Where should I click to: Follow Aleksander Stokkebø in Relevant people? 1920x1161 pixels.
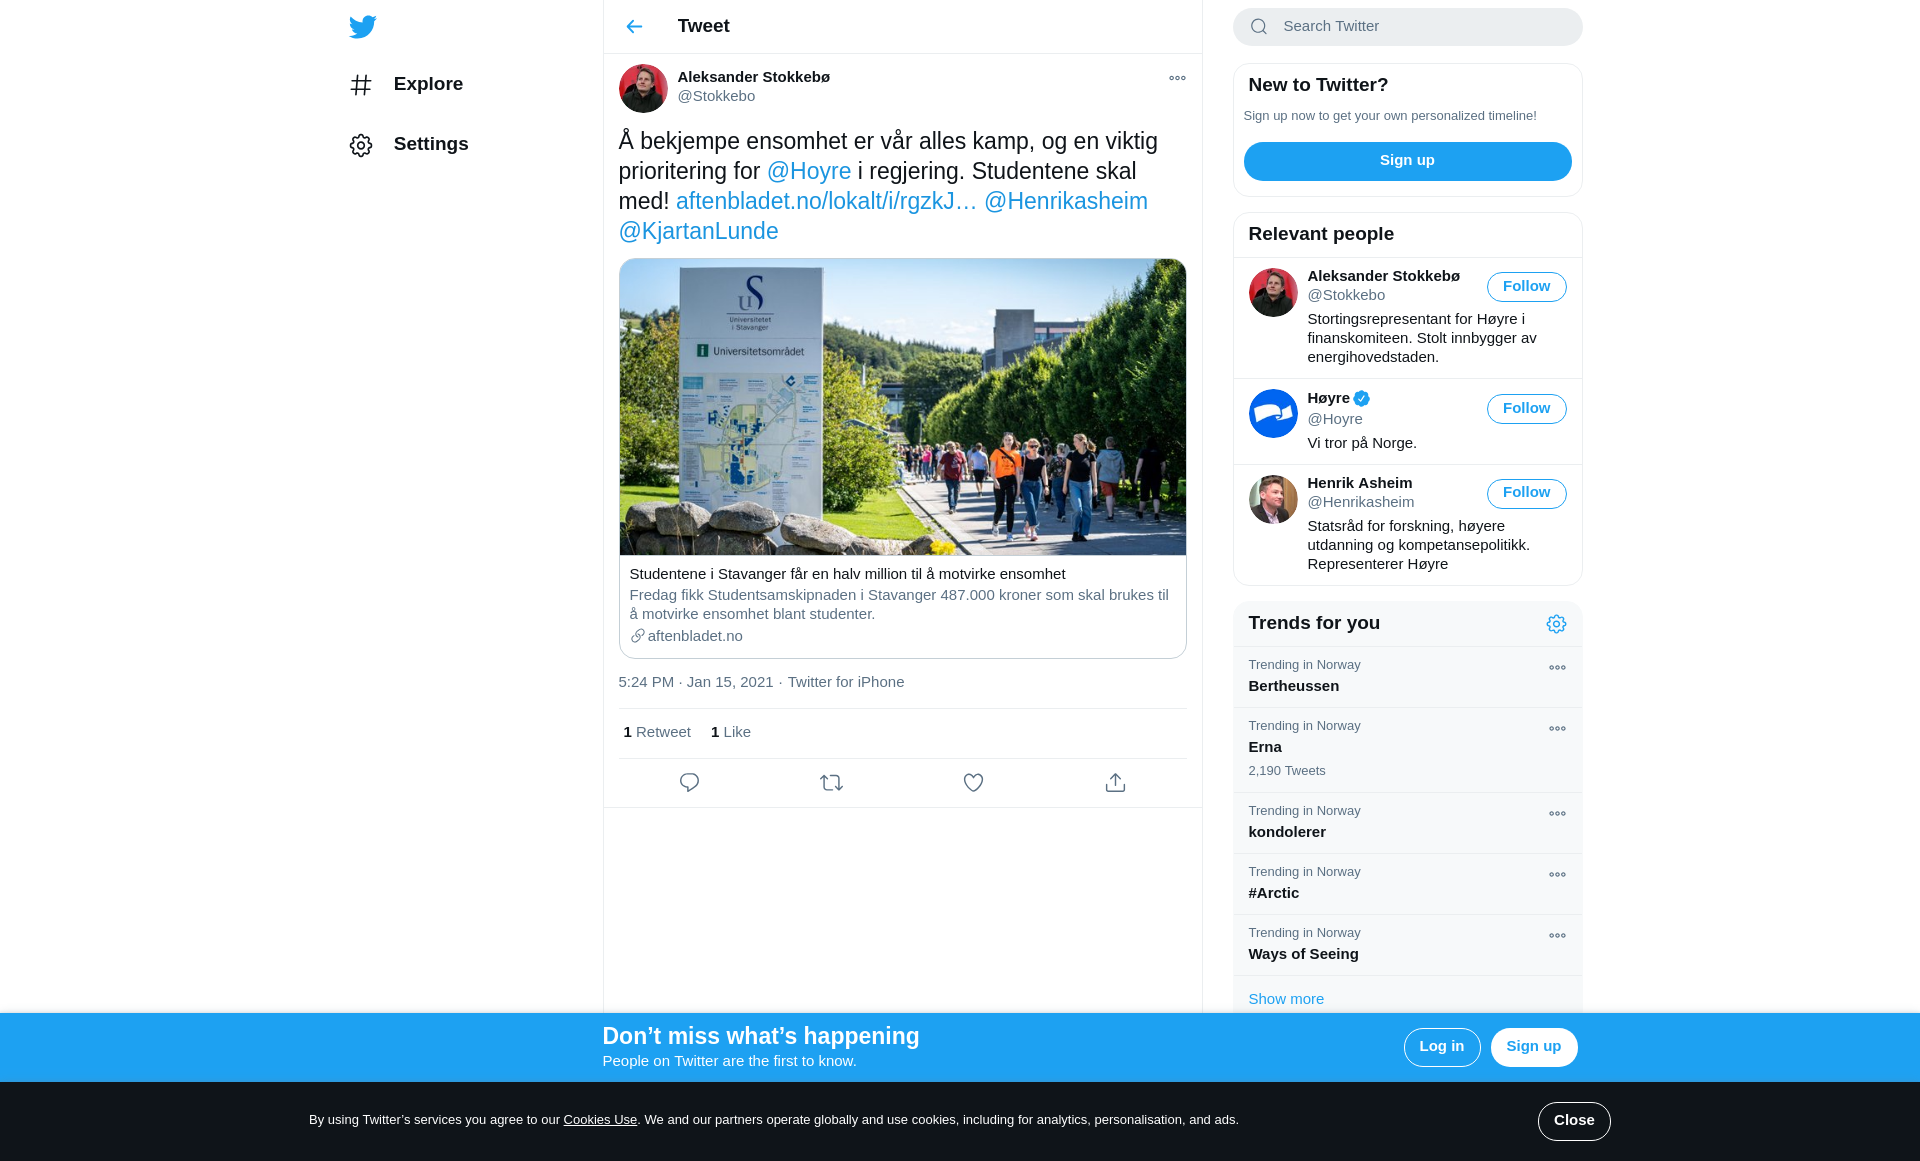point(1526,287)
